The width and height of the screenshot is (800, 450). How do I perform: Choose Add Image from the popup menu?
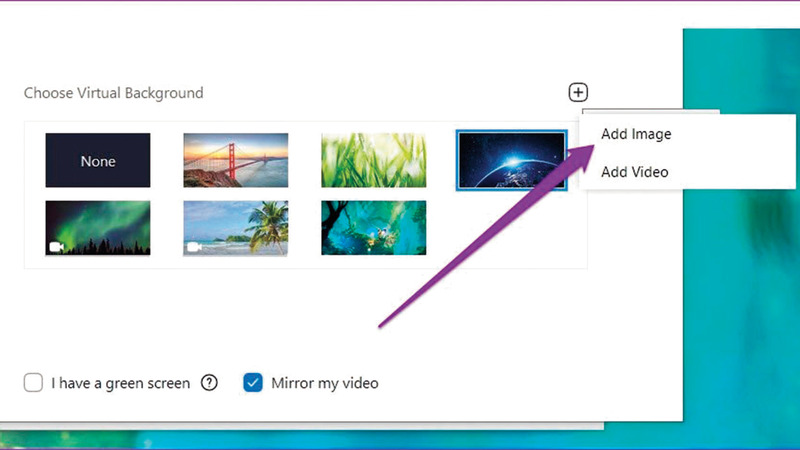(x=636, y=134)
